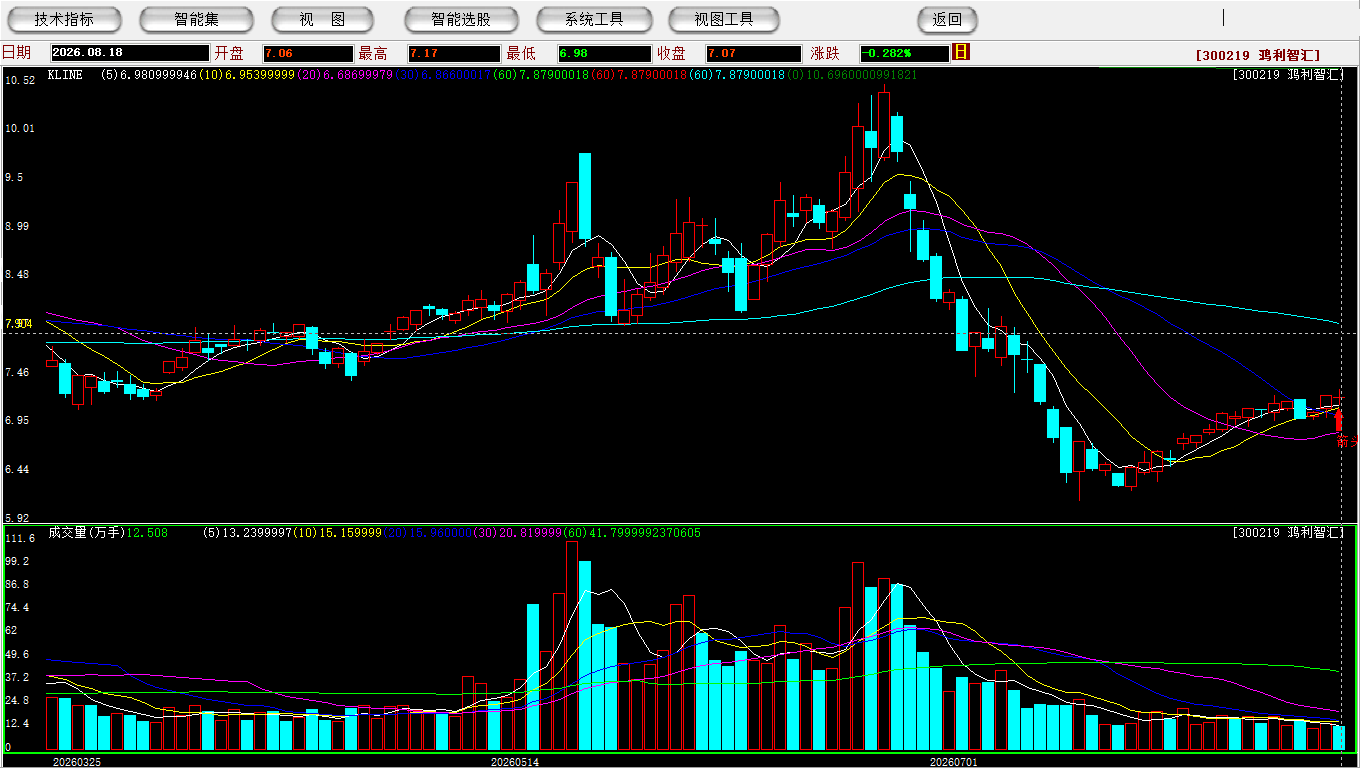Viewport: 1360px width, 768px height.
Task: Click the 最低 value field 6.98
Action: coord(604,53)
